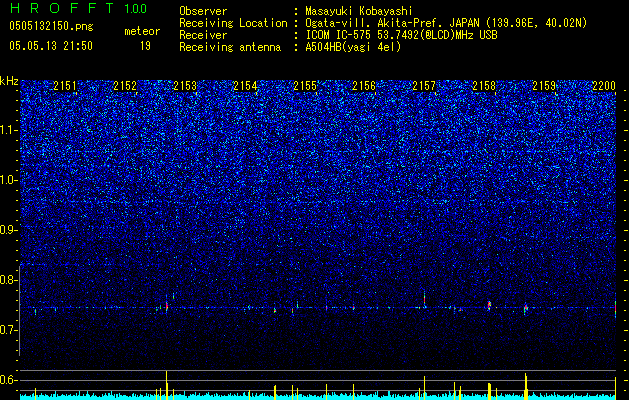The width and height of the screenshot is (629, 400).
Task: Click the Receiver label
Action: coord(203,35)
